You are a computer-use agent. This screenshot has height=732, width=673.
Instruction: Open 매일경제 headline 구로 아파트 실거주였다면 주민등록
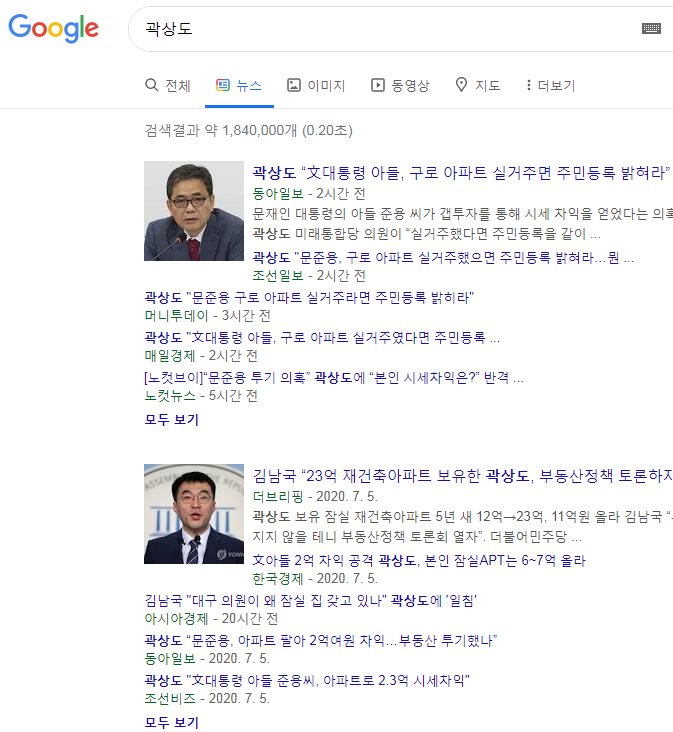(322, 338)
